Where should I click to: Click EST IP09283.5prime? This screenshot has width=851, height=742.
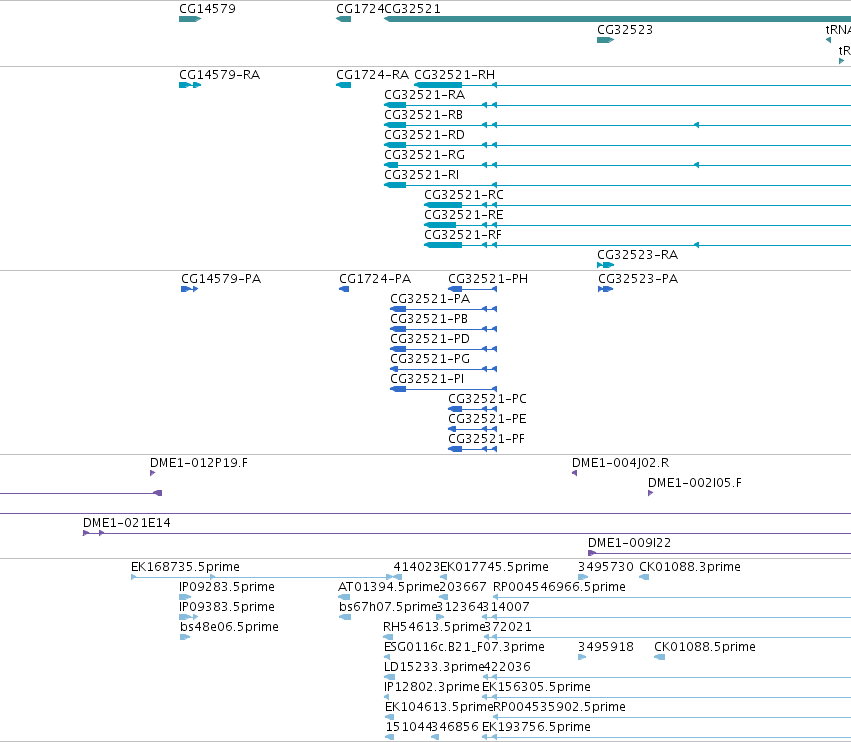[x=227, y=587]
